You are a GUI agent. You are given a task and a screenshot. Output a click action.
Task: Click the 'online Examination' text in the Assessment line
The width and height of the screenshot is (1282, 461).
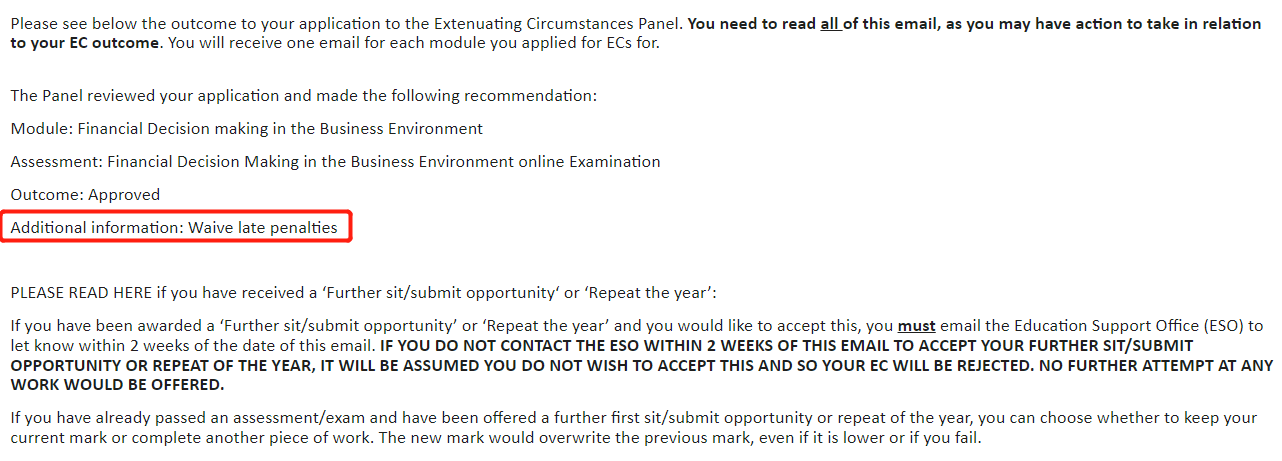point(594,162)
